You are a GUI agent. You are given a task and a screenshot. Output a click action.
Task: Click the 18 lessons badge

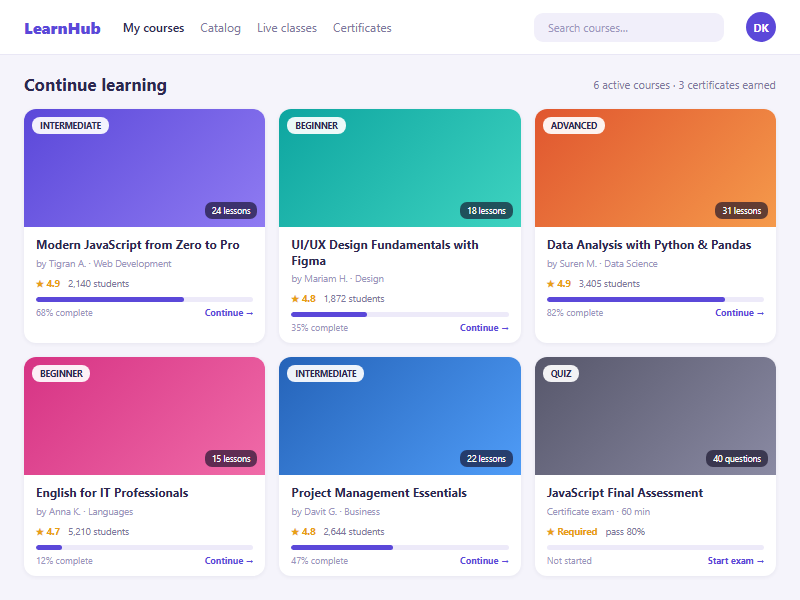pyautogui.click(x=486, y=211)
